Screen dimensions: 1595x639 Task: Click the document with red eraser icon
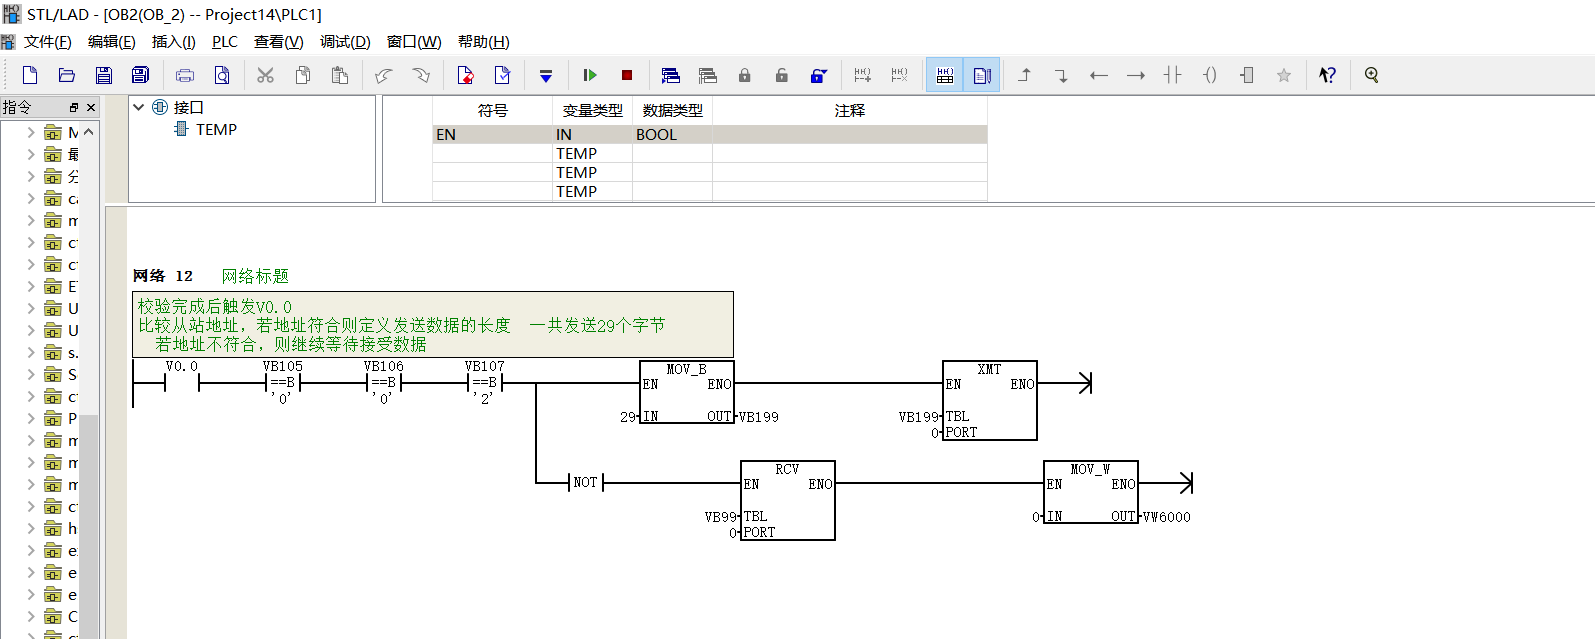[x=465, y=75]
